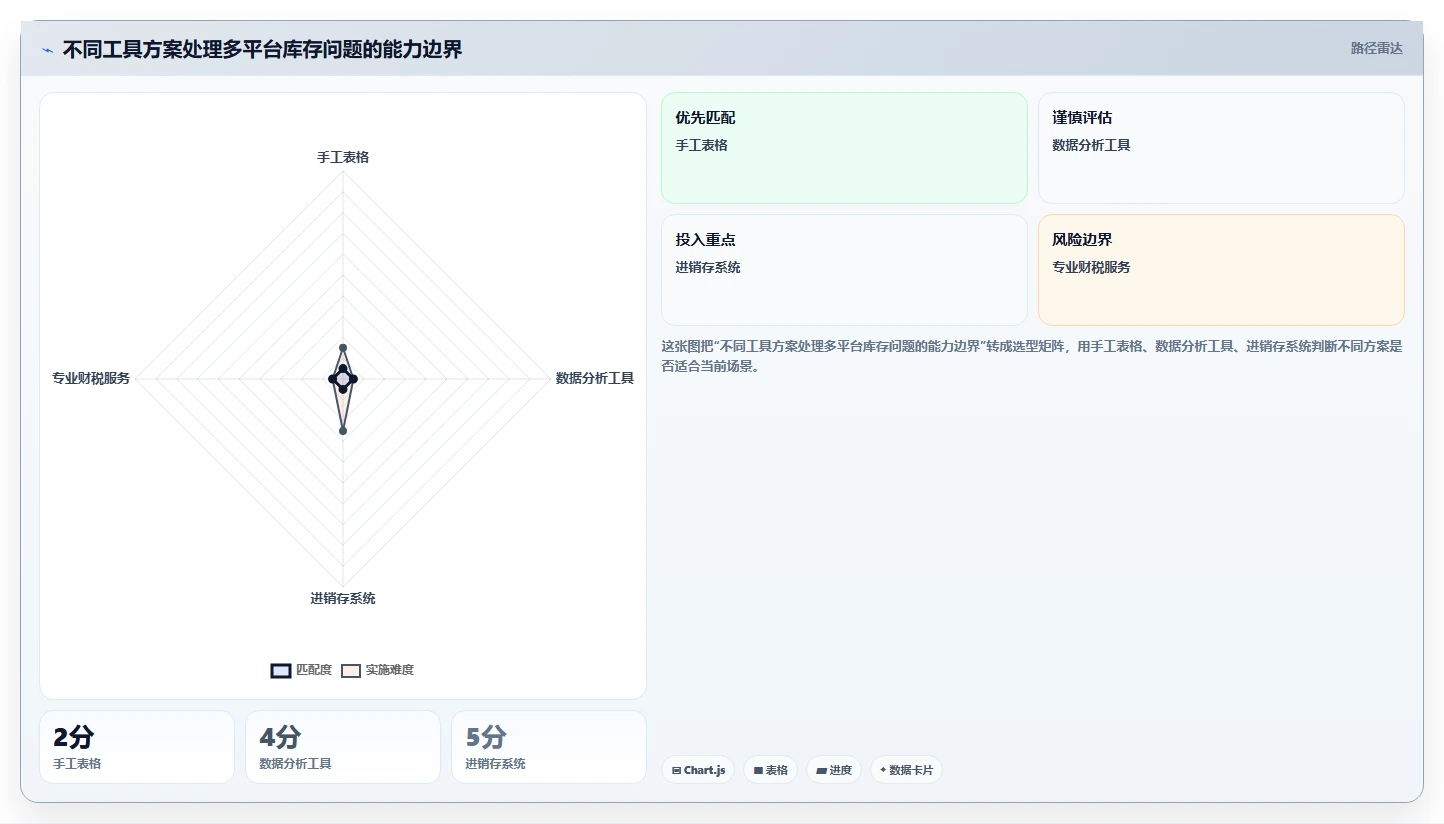Screen dimensions: 1444x824
Task: Click the 进销存系统 radar axis label
Action: (x=343, y=598)
